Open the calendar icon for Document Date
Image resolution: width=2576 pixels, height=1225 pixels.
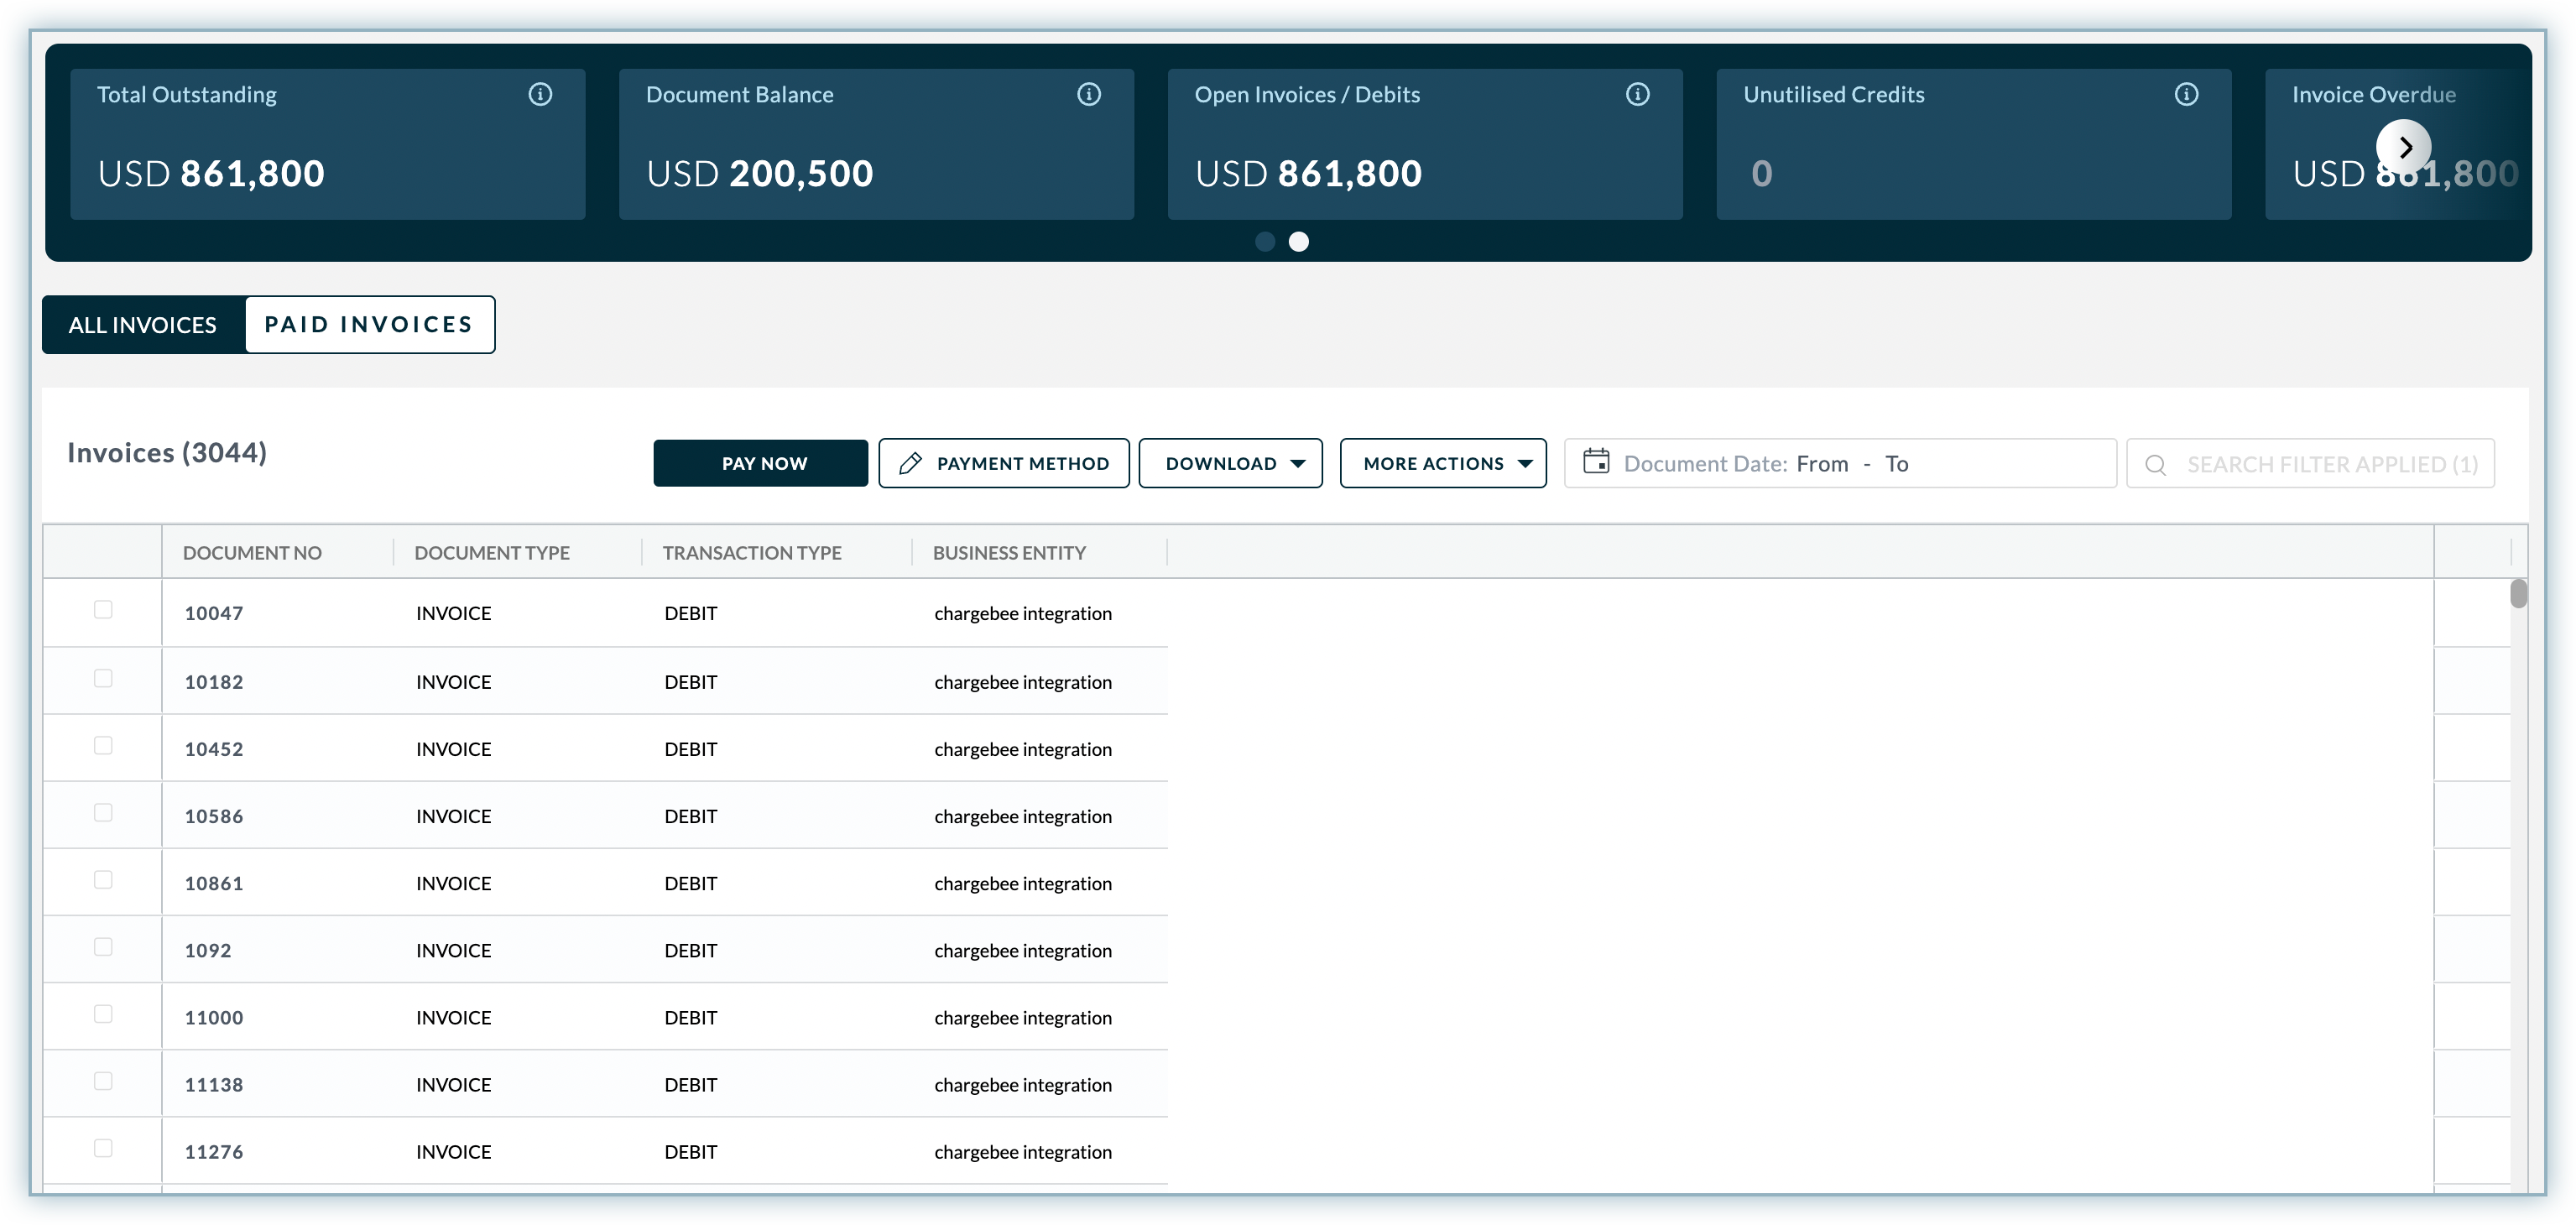(1597, 462)
